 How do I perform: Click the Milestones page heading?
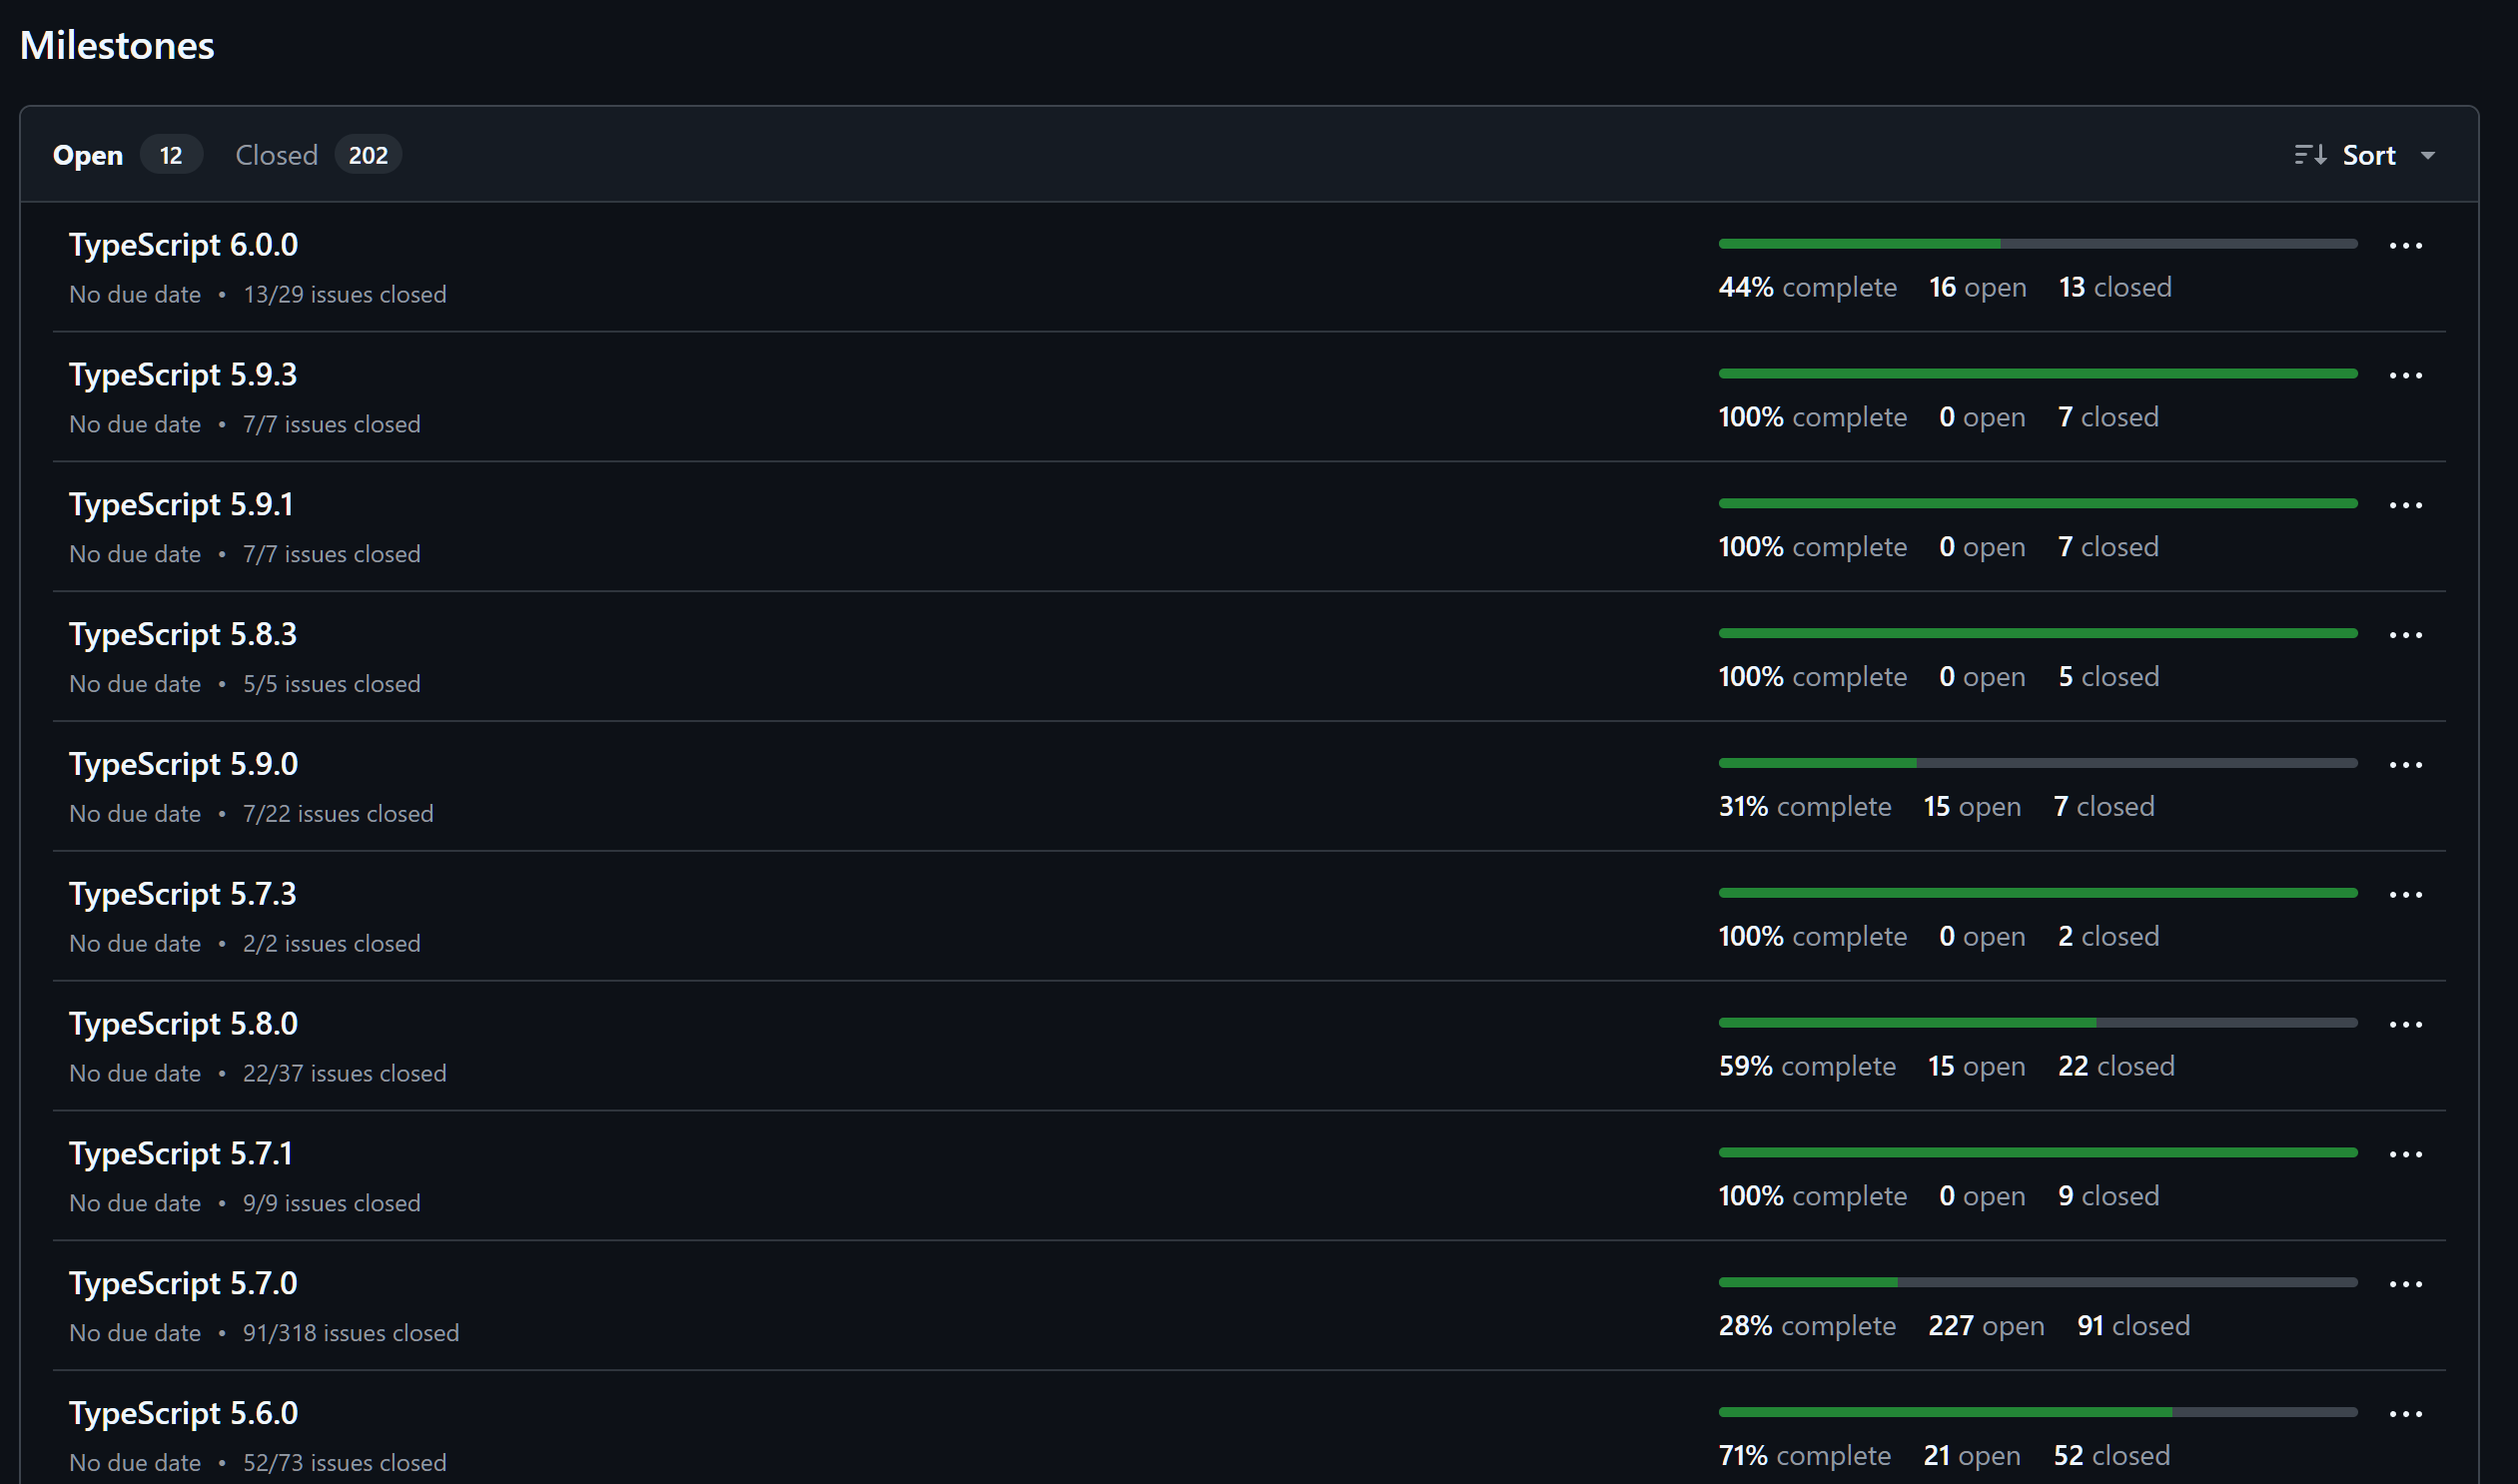pyautogui.click(x=116, y=45)
